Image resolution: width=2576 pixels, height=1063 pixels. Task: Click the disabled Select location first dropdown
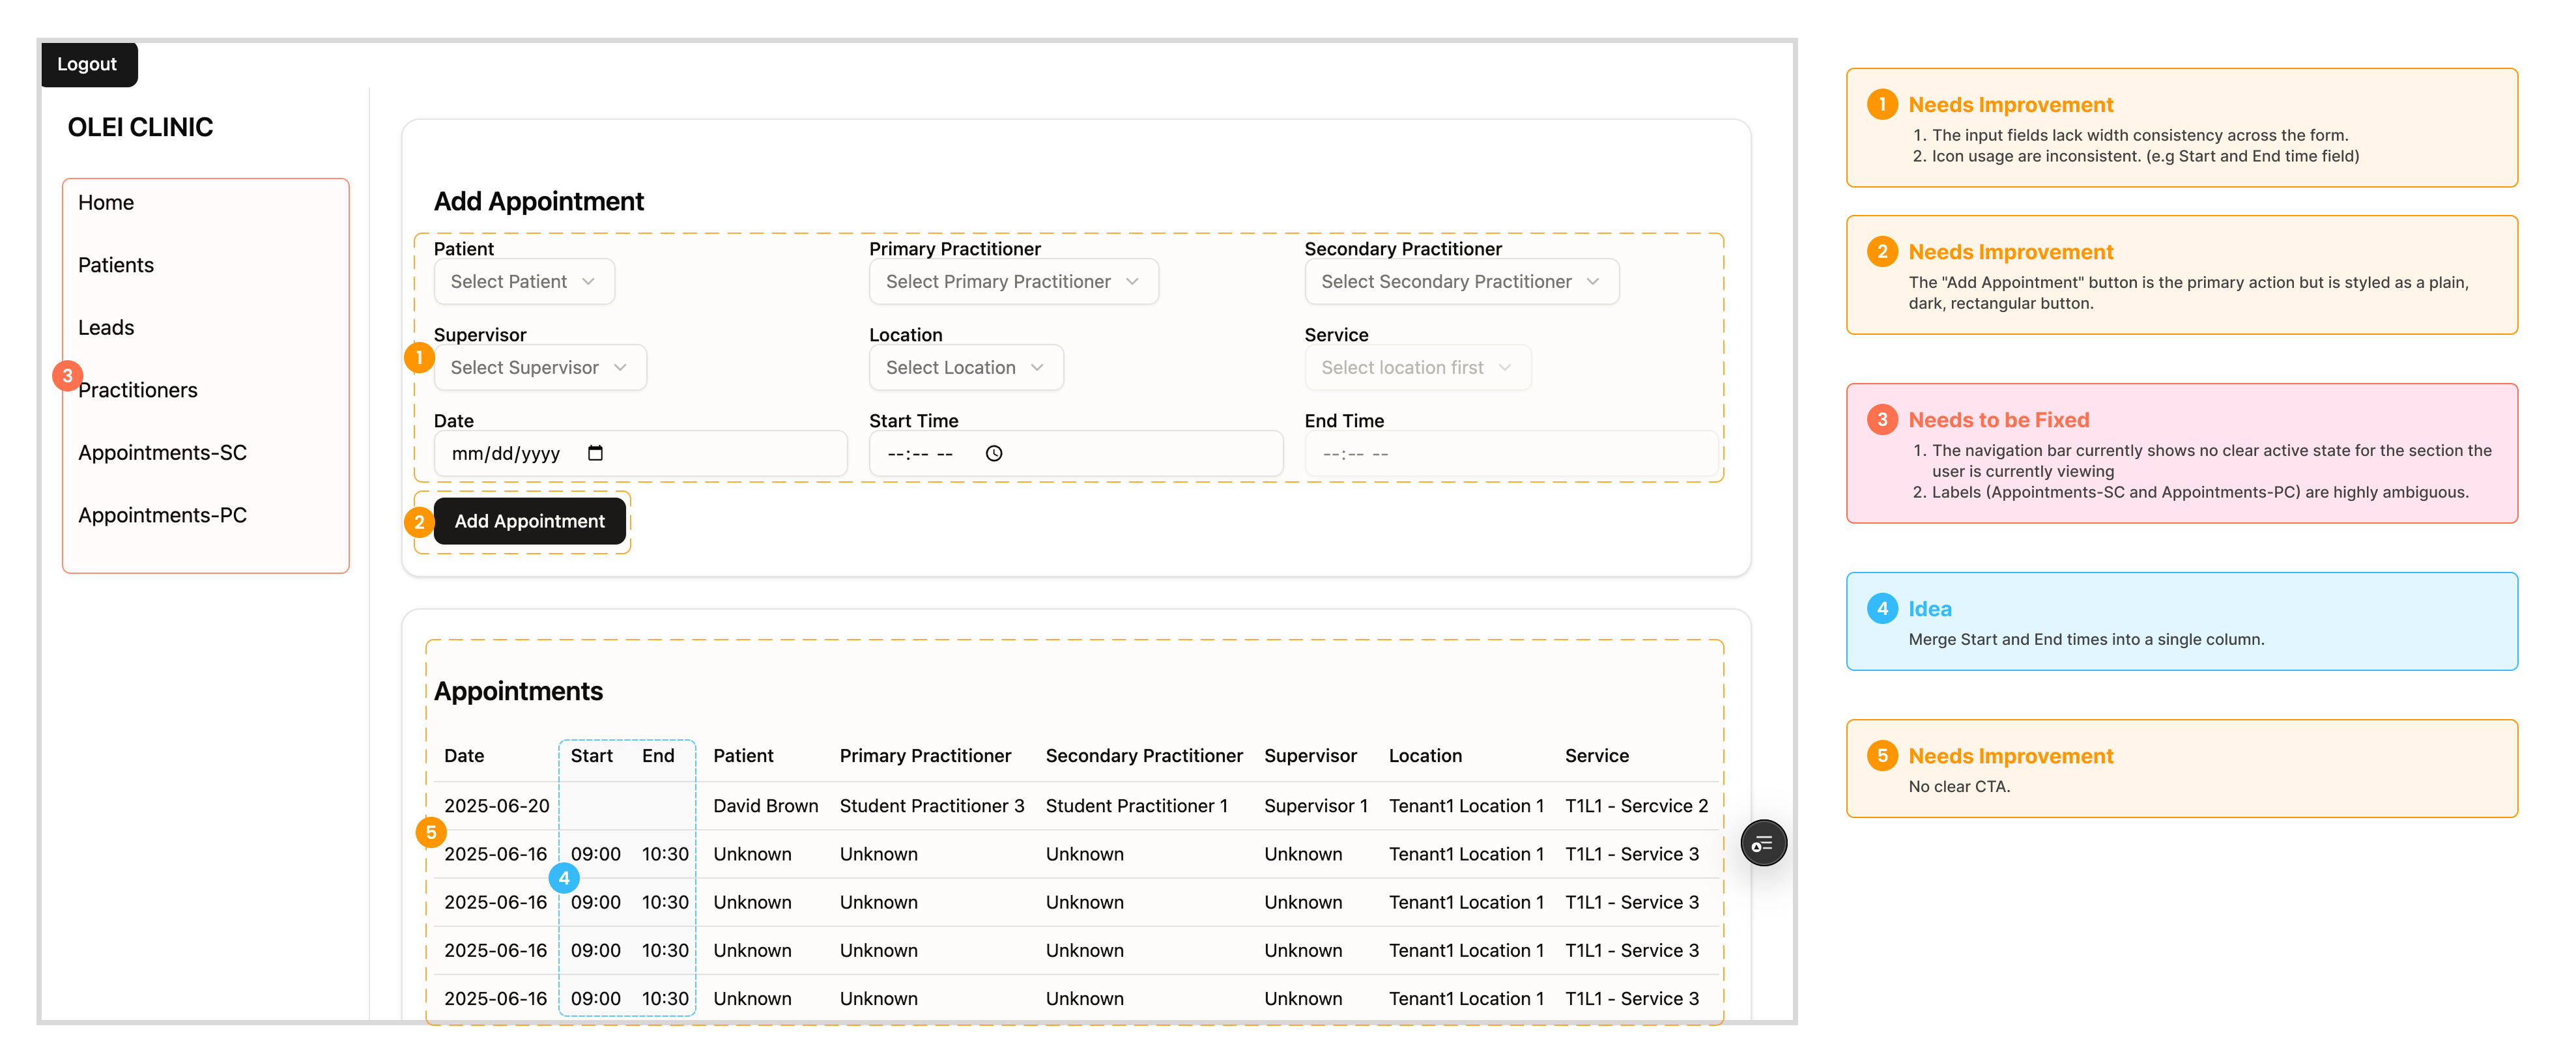click(x=1417, y=368)
